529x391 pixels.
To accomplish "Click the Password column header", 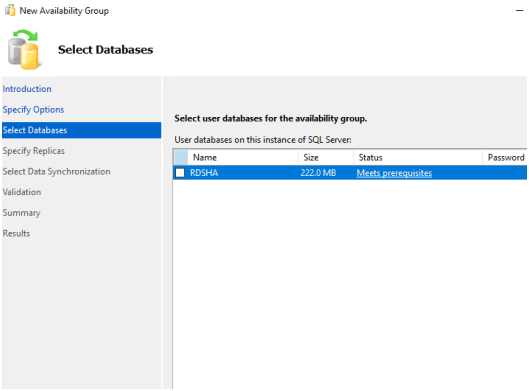I will [505, 158].
